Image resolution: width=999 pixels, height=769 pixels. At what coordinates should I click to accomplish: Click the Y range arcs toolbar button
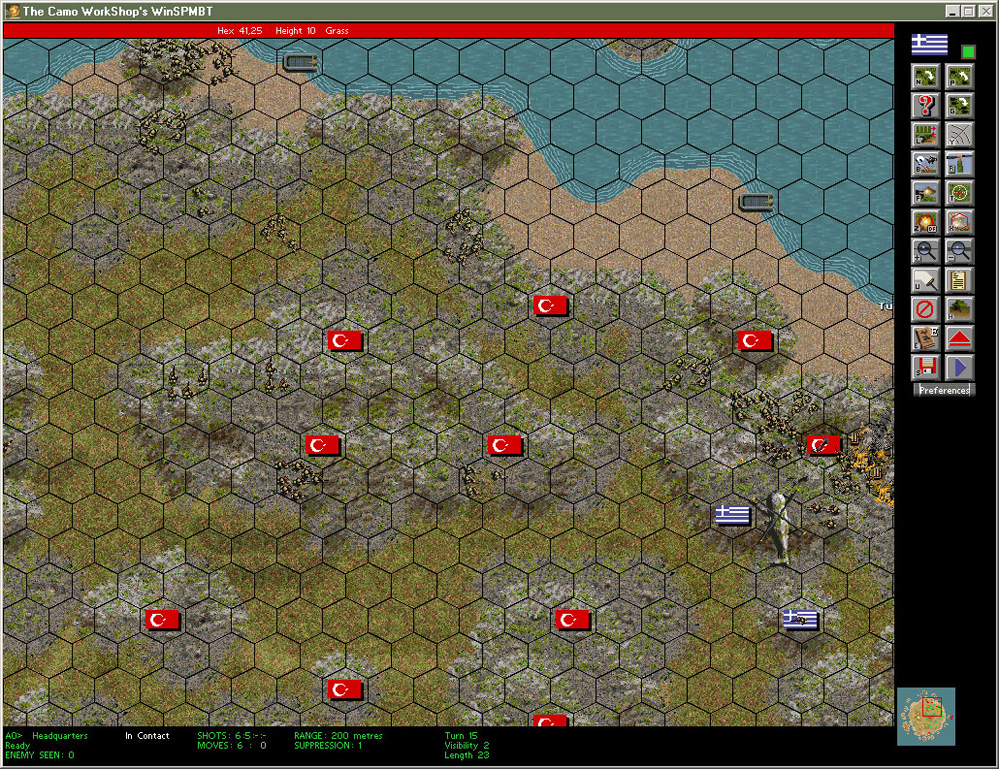pyautogui.click(x=959, y=134)
